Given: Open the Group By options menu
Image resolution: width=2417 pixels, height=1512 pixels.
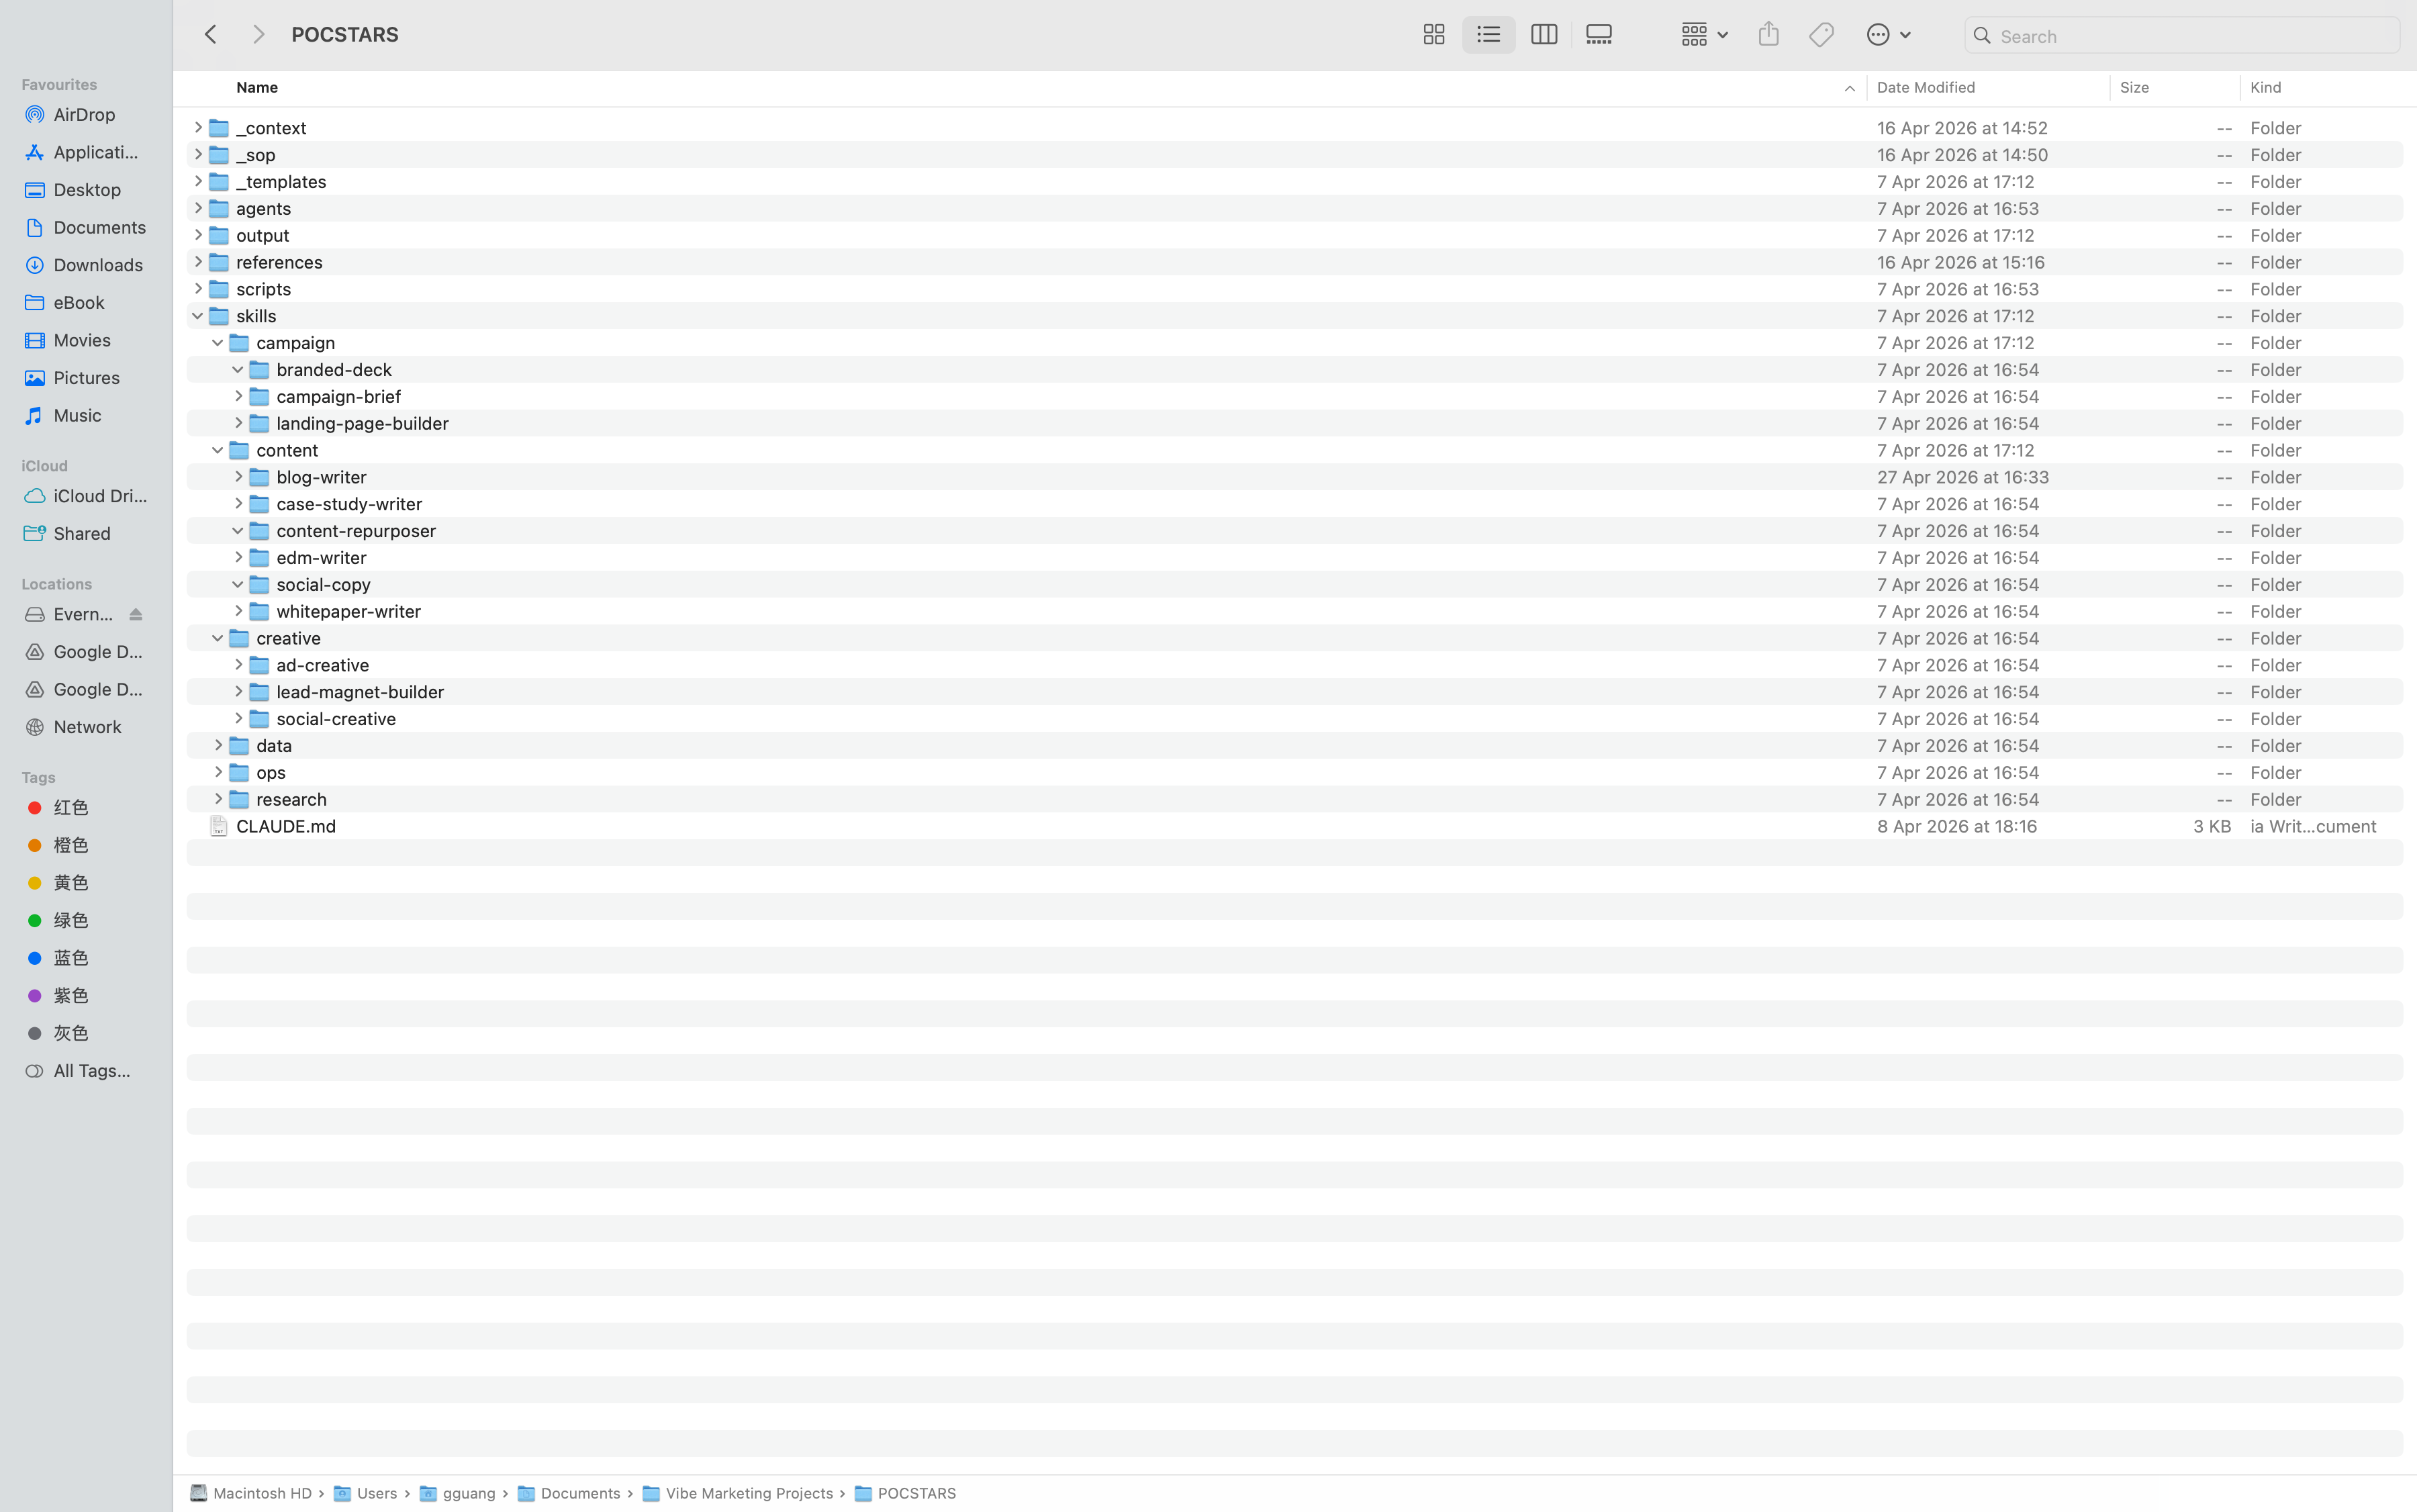Looking at the screenshot, I should [x=1704, y=35].
